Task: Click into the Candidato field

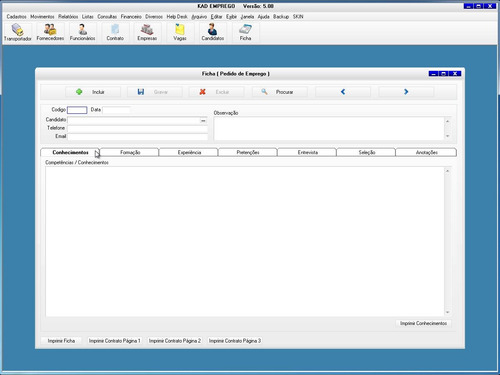Action: click(133, 120)
